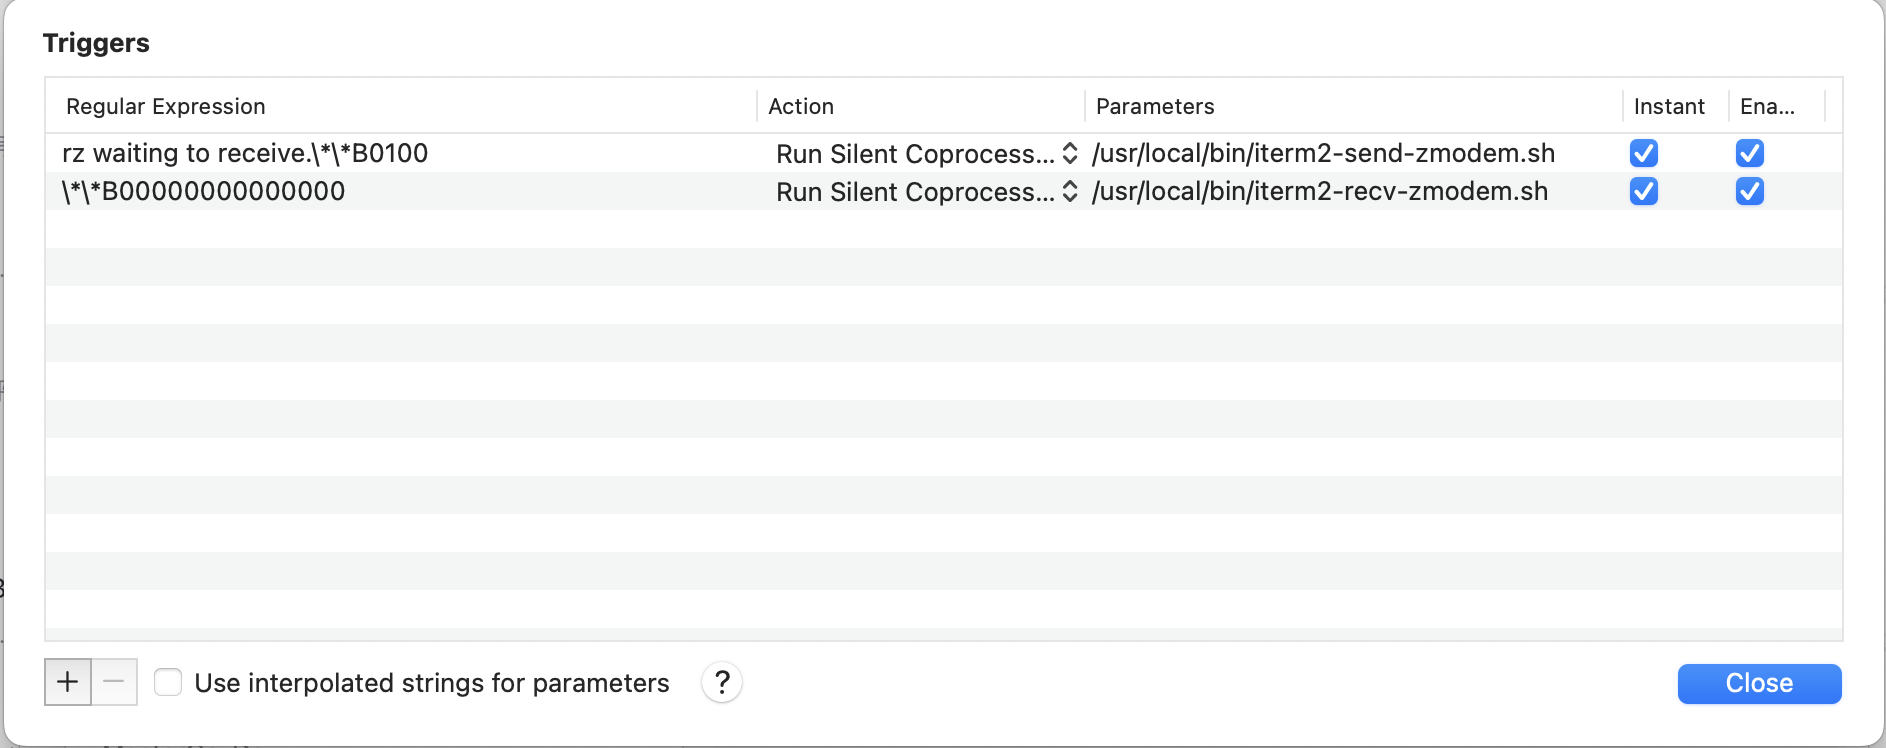Viewport: 1886px width, 748px height.
Task: Edit the iterm2-send-zmodem.sh parameter field
Action: [x=1324, y=153]
